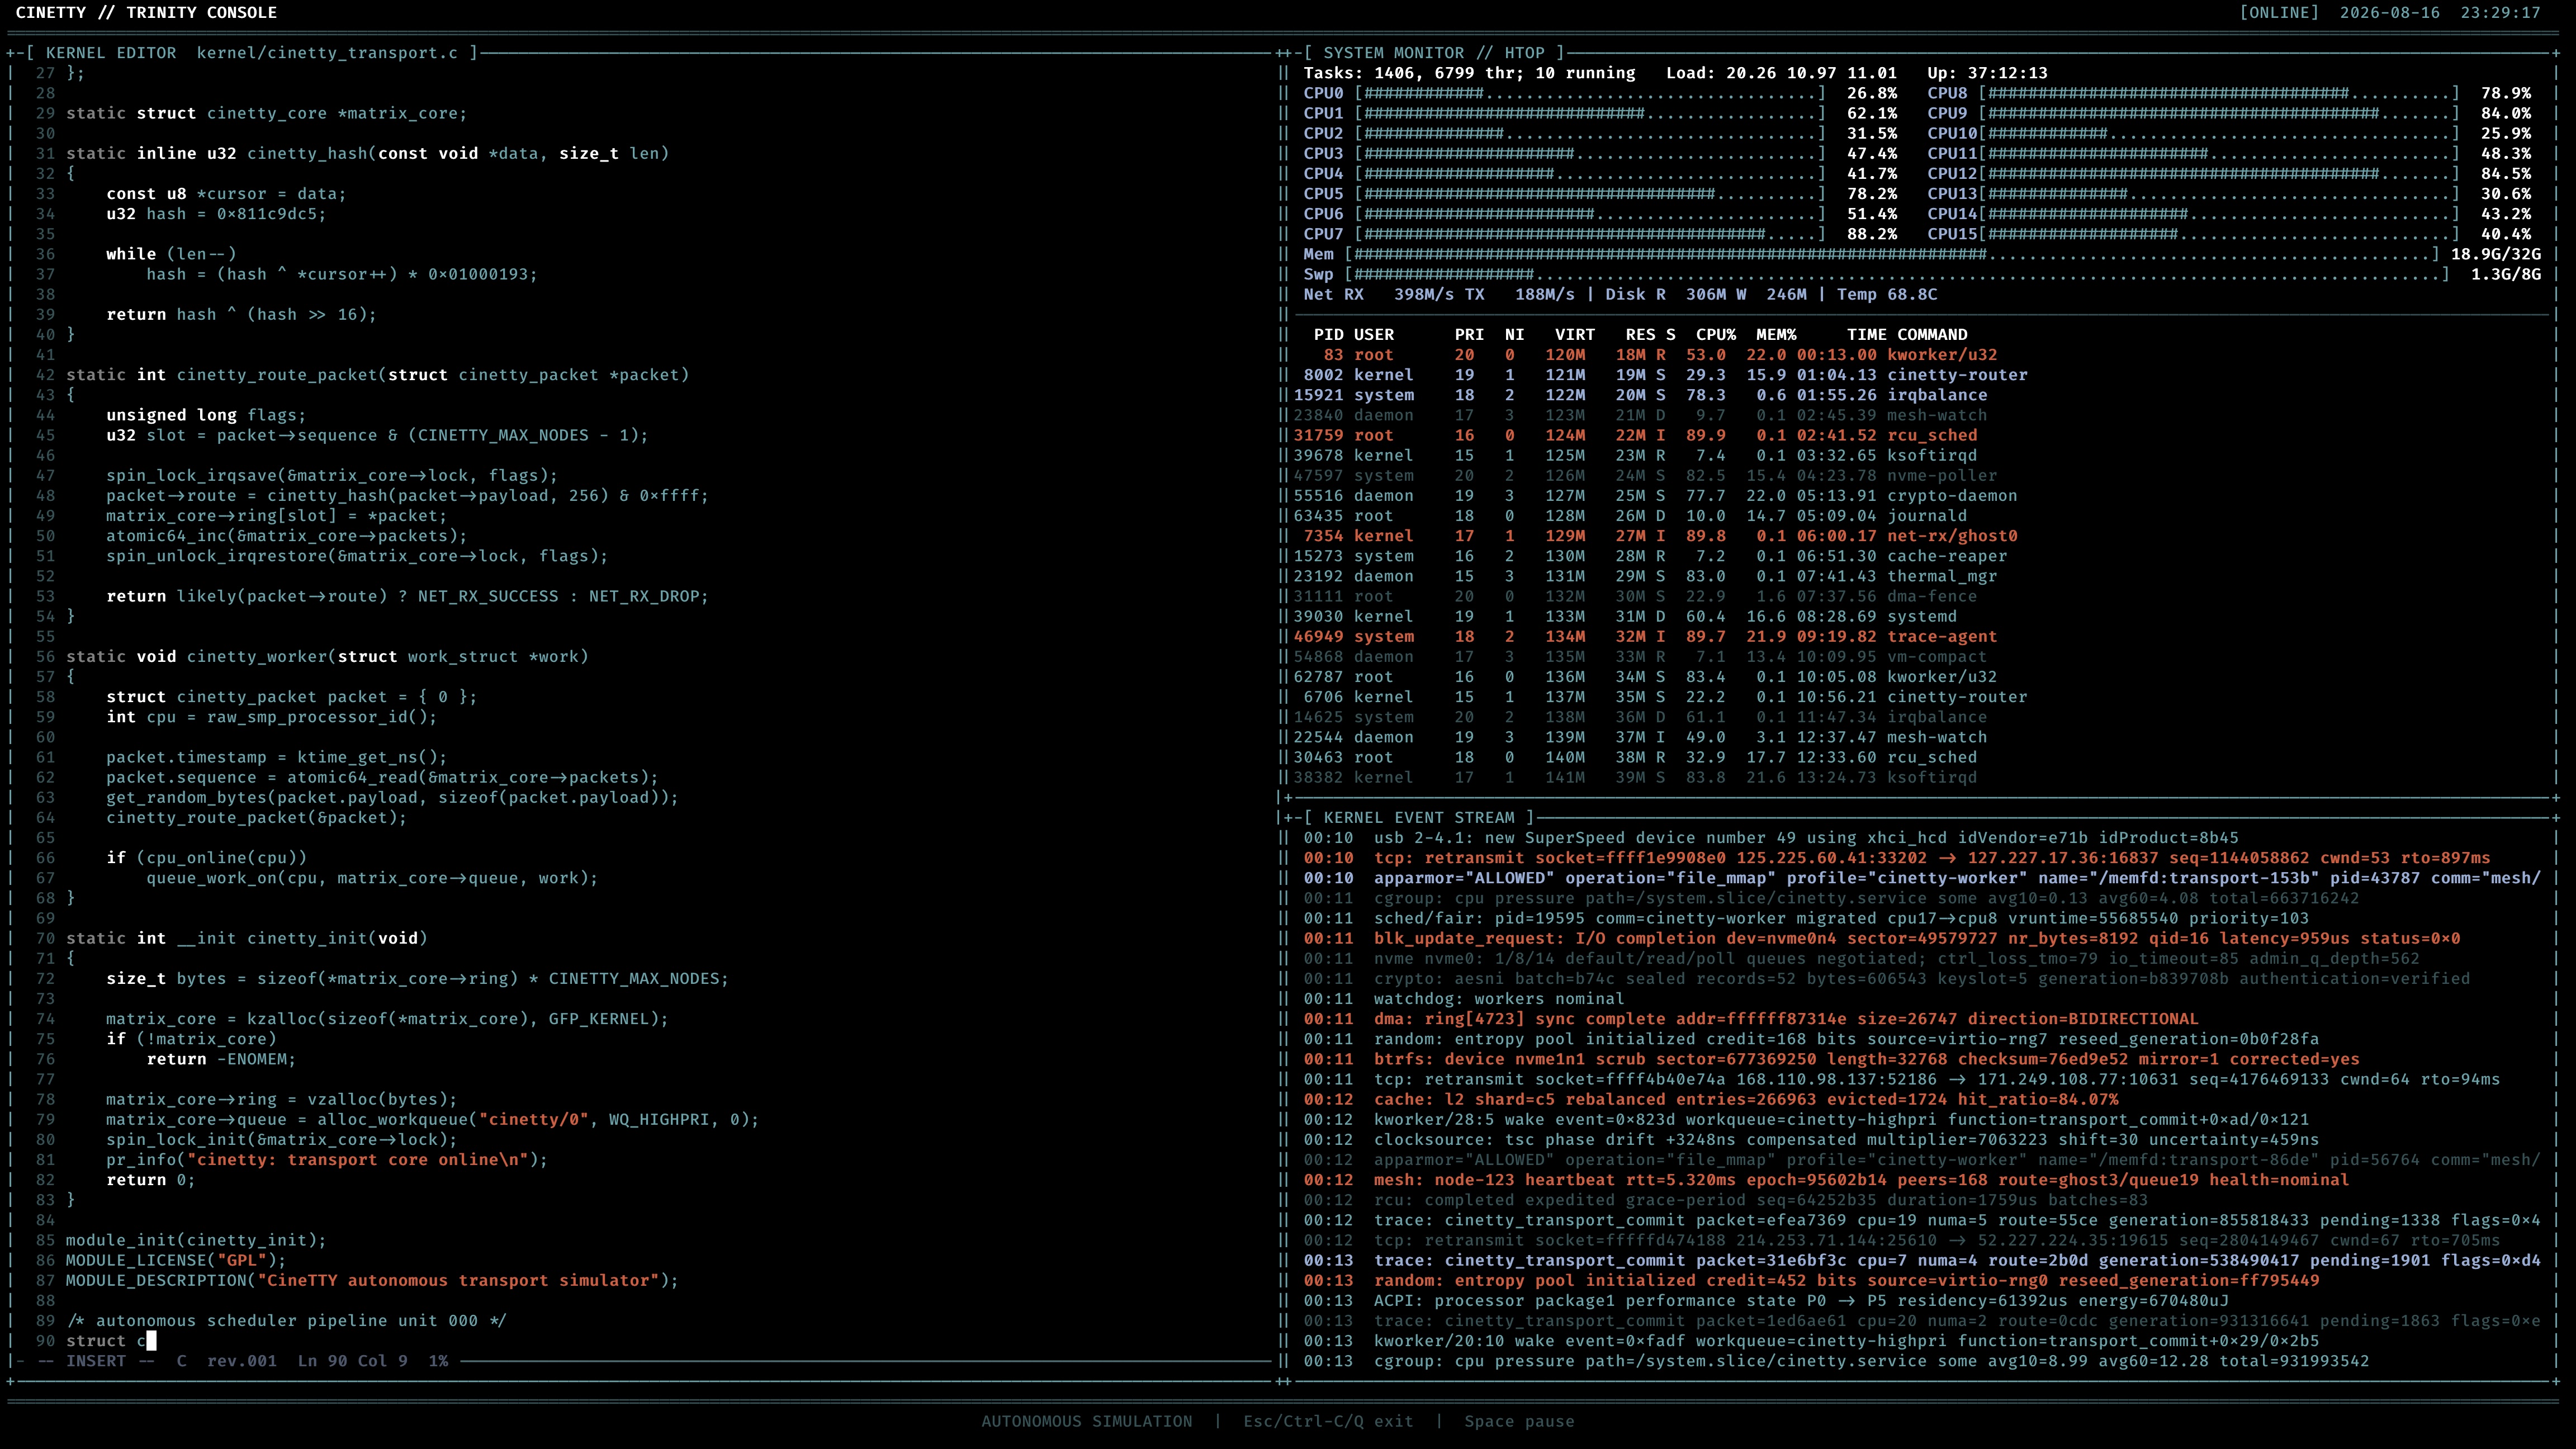Sort by the PID column header

click(1328, 335)
